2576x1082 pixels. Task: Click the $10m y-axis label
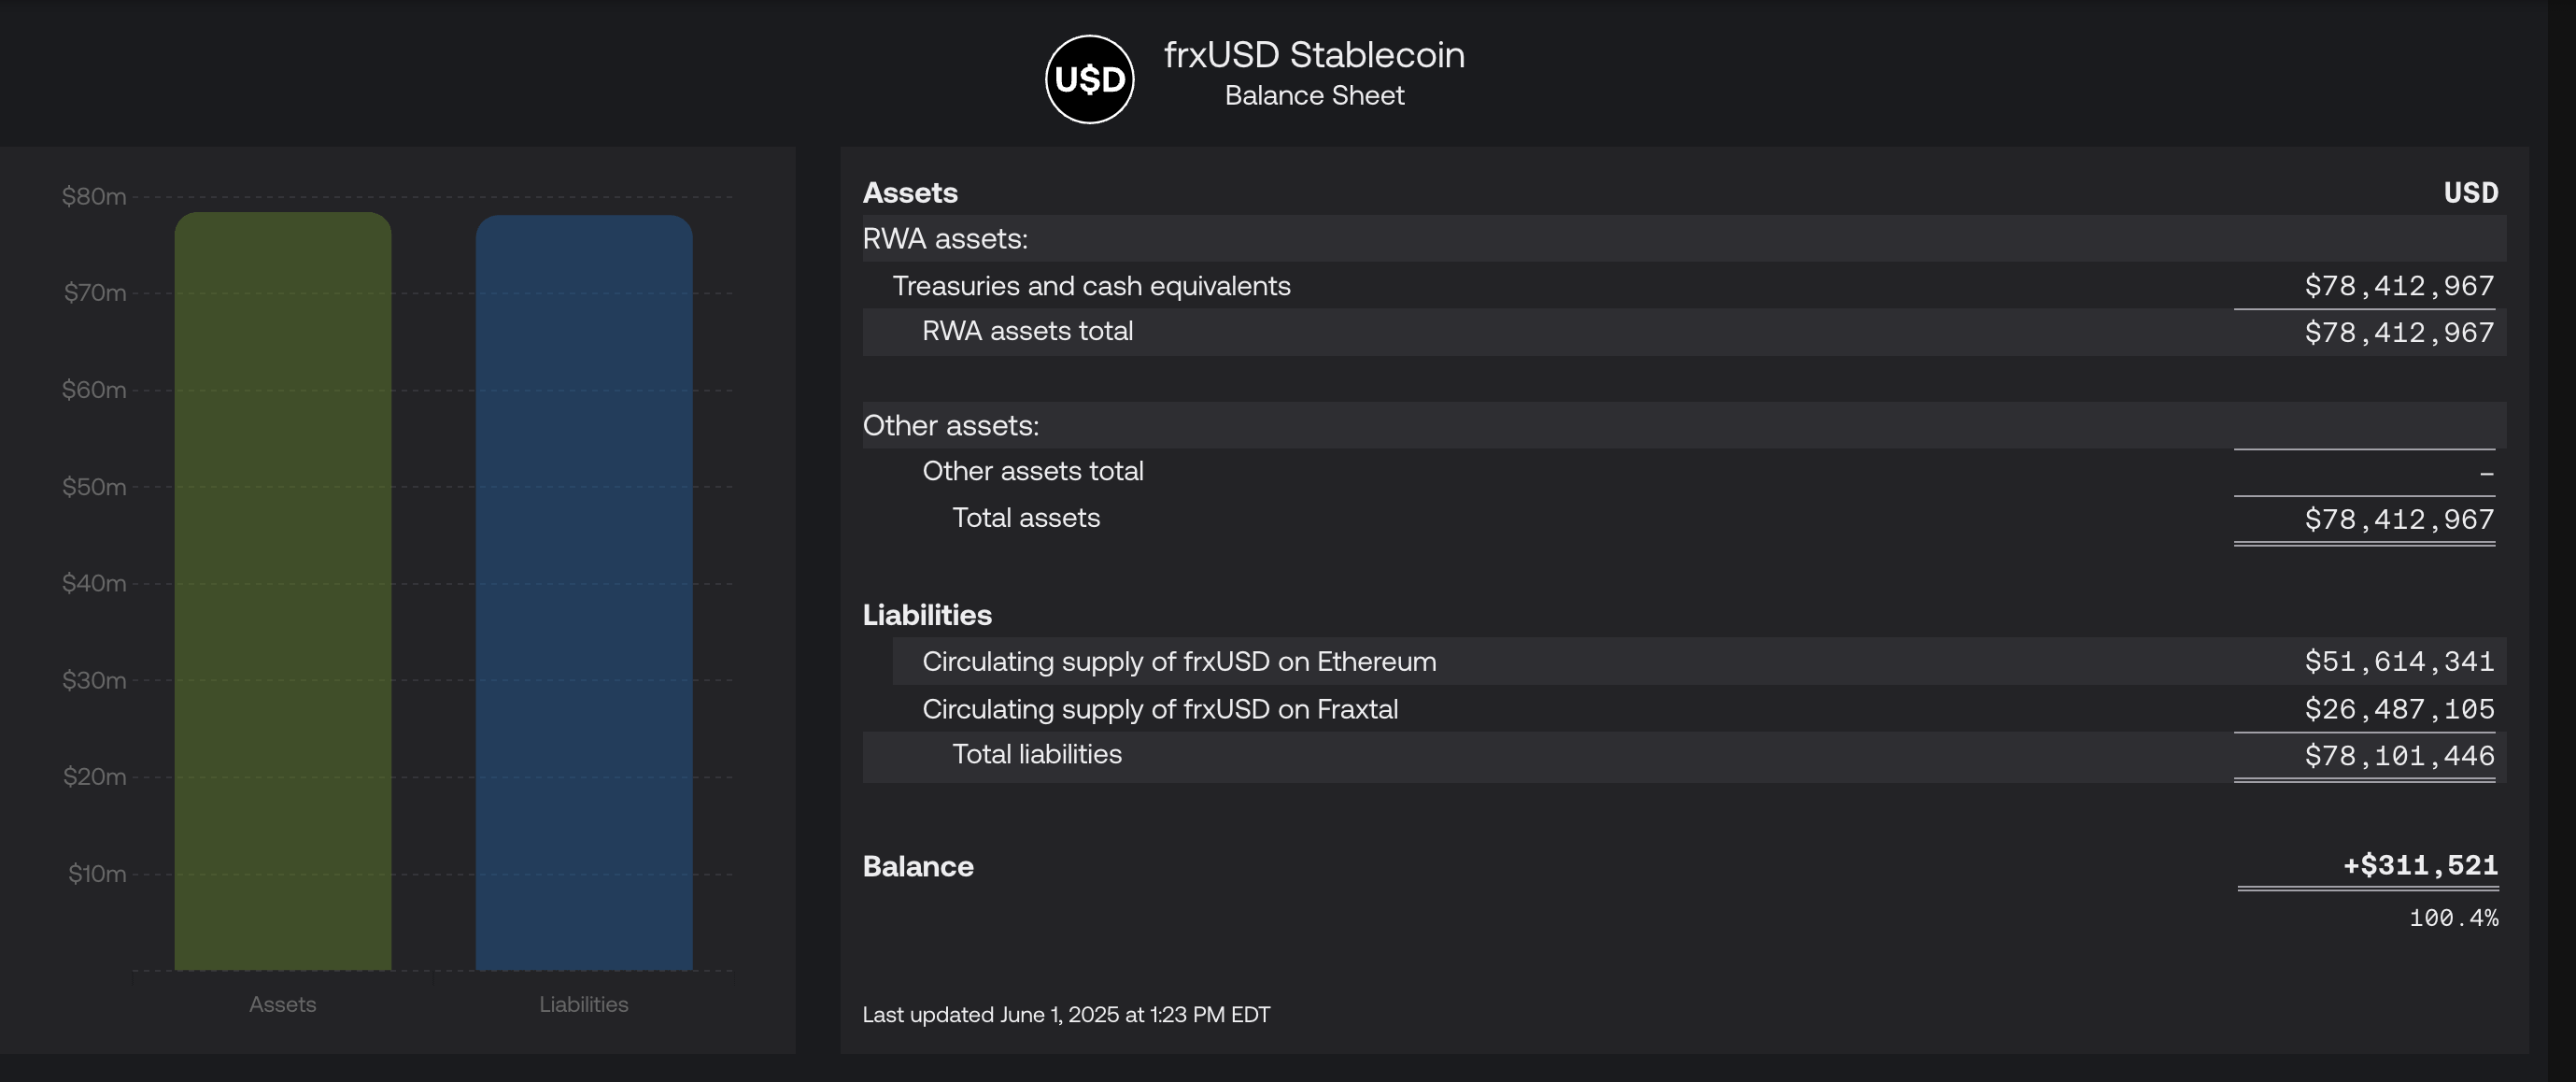pos(97,874)
